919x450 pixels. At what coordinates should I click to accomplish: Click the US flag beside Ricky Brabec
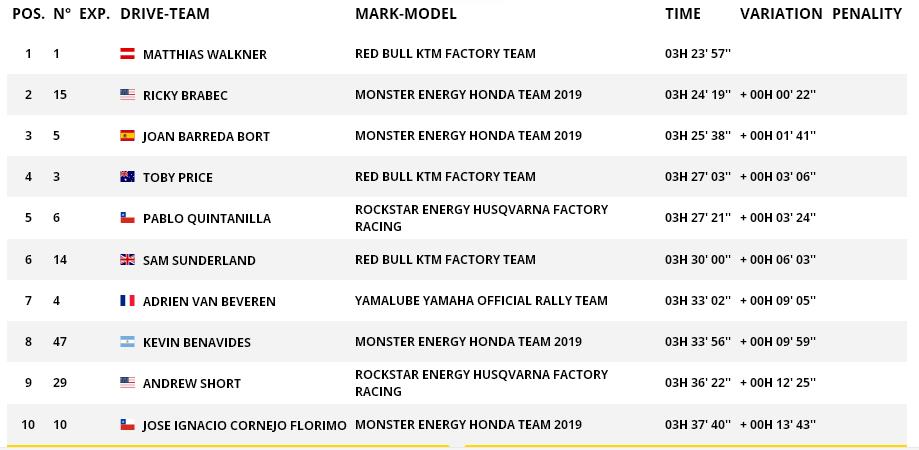pos(127,95)
